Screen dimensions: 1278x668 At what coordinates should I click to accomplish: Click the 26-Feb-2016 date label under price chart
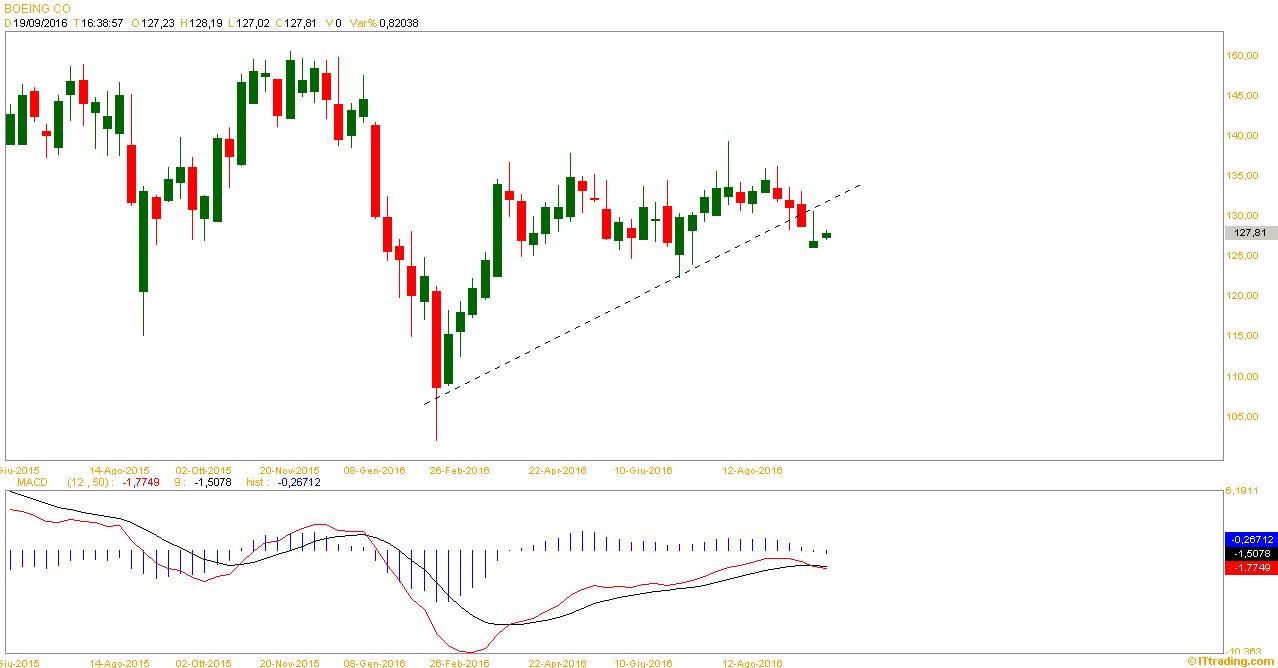click(461, 470)
